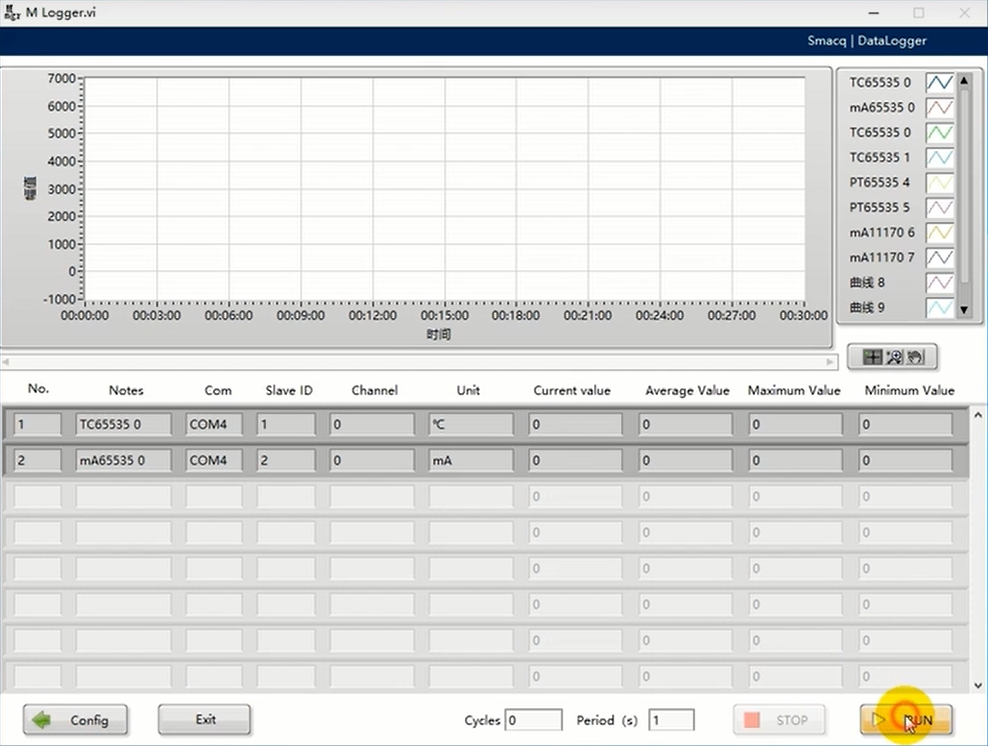Click y-axis minimum label -1000
The height and width of the screenshot is (746, 988).
(x=59, y=299)
